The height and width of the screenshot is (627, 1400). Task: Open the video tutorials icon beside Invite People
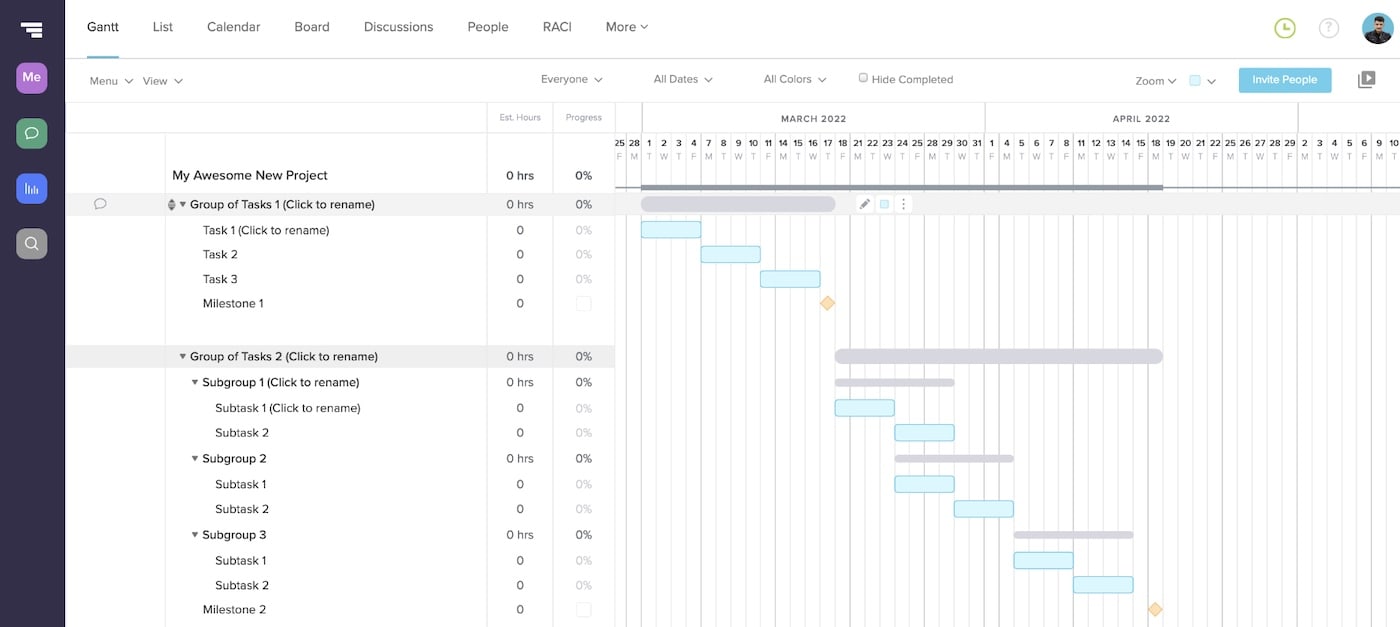pos(1366,79)
